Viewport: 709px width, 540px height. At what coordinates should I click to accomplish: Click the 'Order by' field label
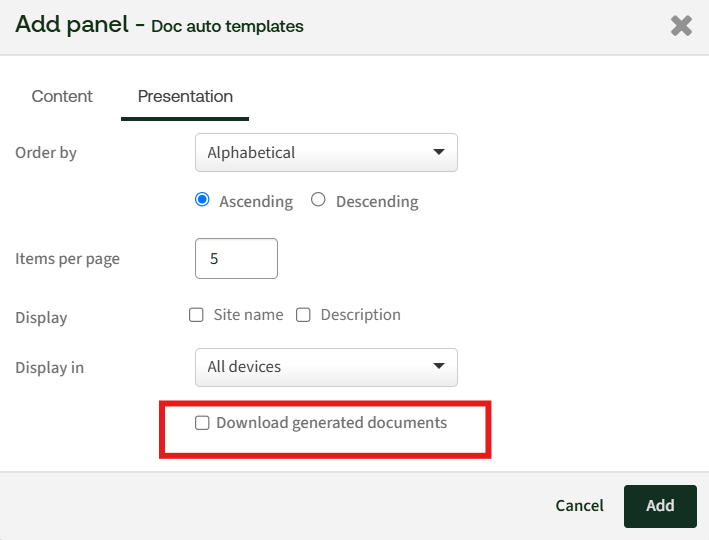coord(46,153)
